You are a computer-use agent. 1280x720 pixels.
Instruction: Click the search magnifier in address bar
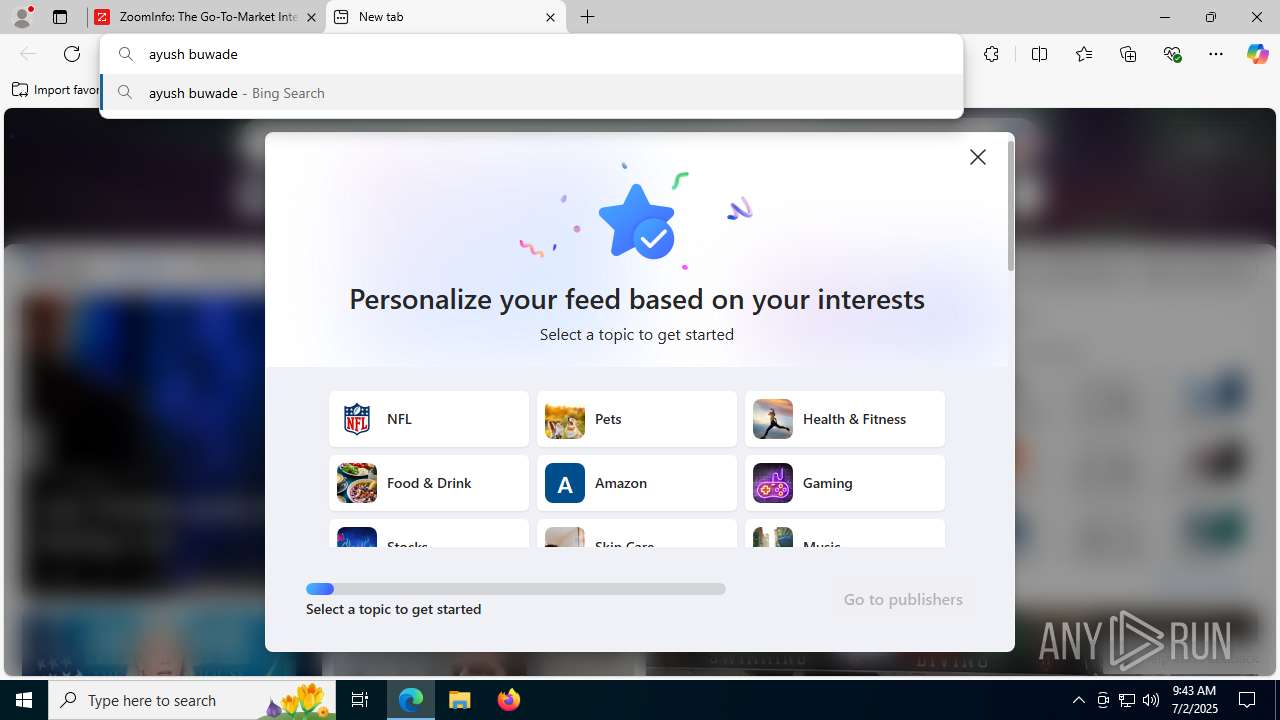126,54
